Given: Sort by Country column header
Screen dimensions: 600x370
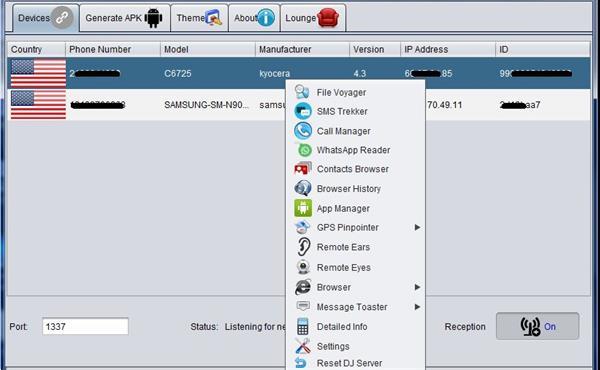Looking at the screenshot, I should 36,49.
